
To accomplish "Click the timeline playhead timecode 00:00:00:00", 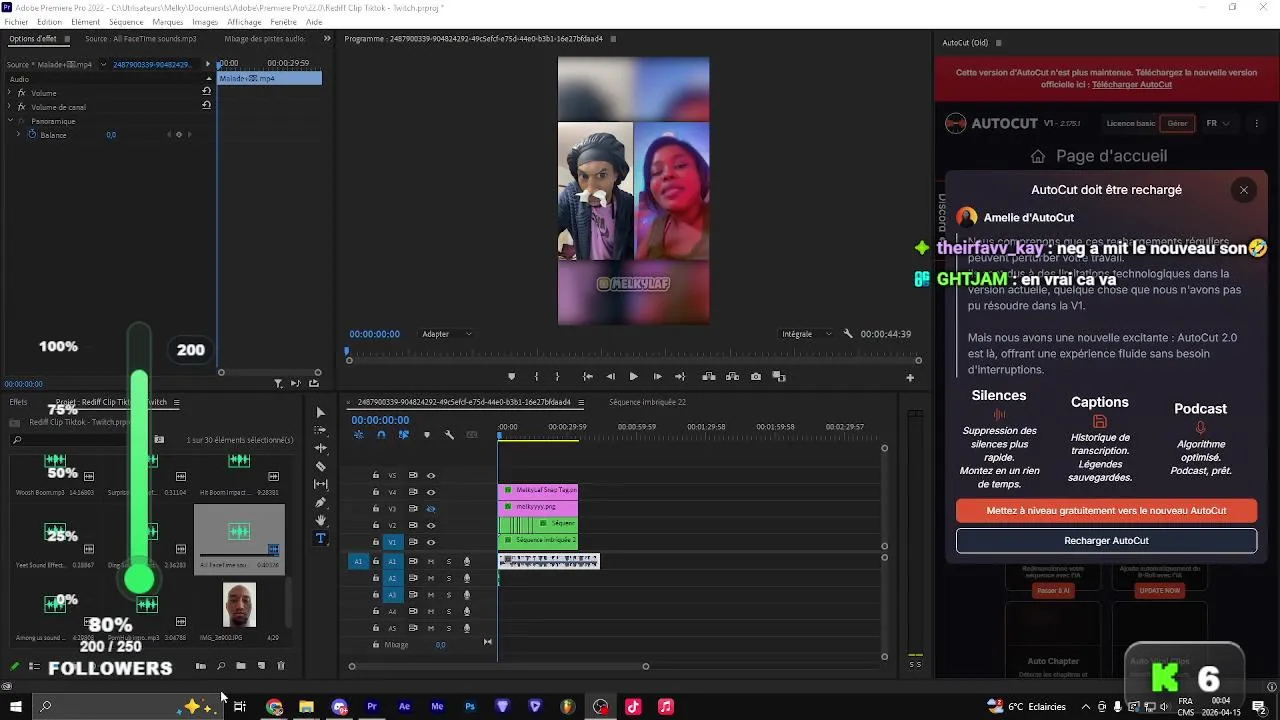I will (x=380, y=420).
